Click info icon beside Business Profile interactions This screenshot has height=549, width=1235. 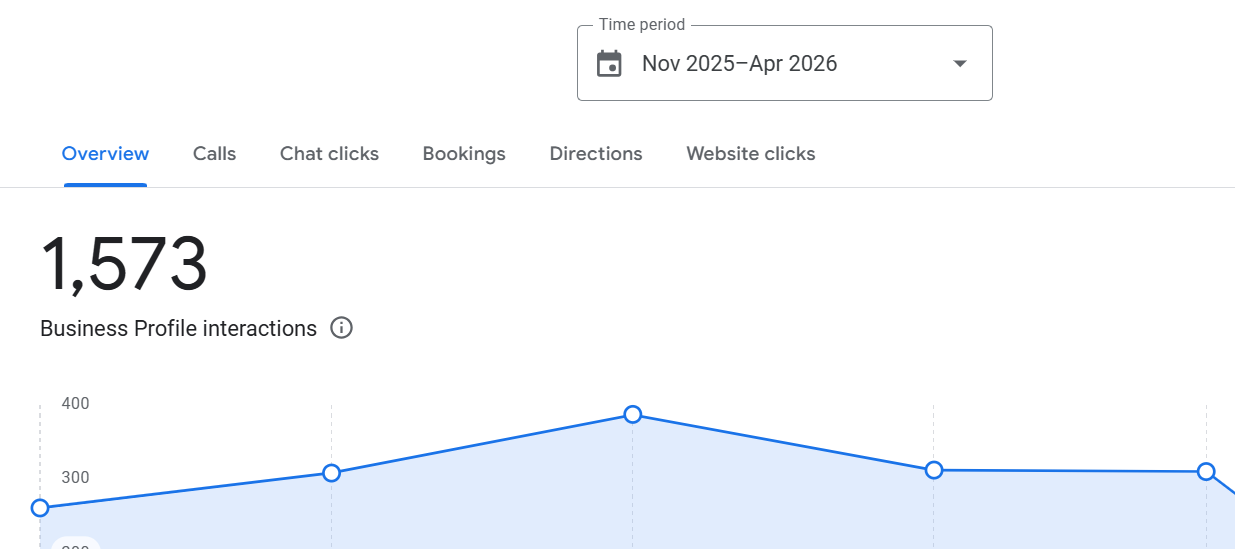pyautogui.click(x=342, y=328)
